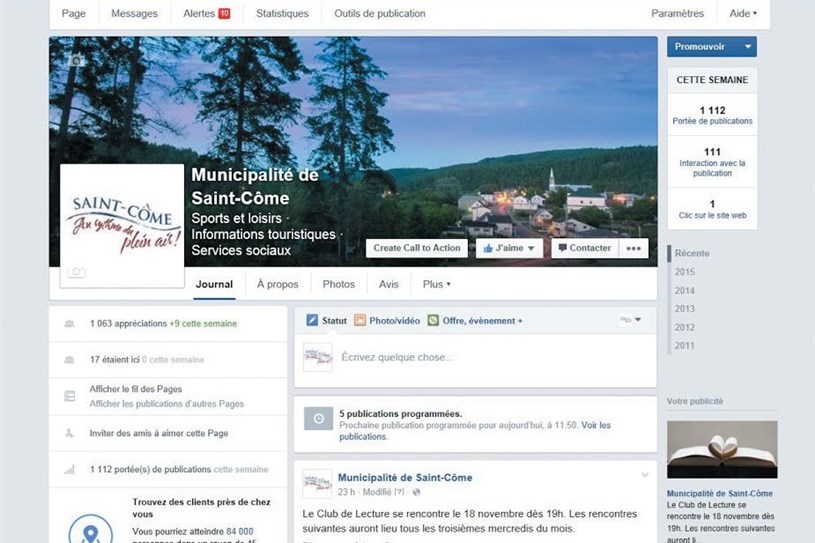This screenshot has width=815, height=543.
Task: Open the Photos tab
Action: click(338, 284)
